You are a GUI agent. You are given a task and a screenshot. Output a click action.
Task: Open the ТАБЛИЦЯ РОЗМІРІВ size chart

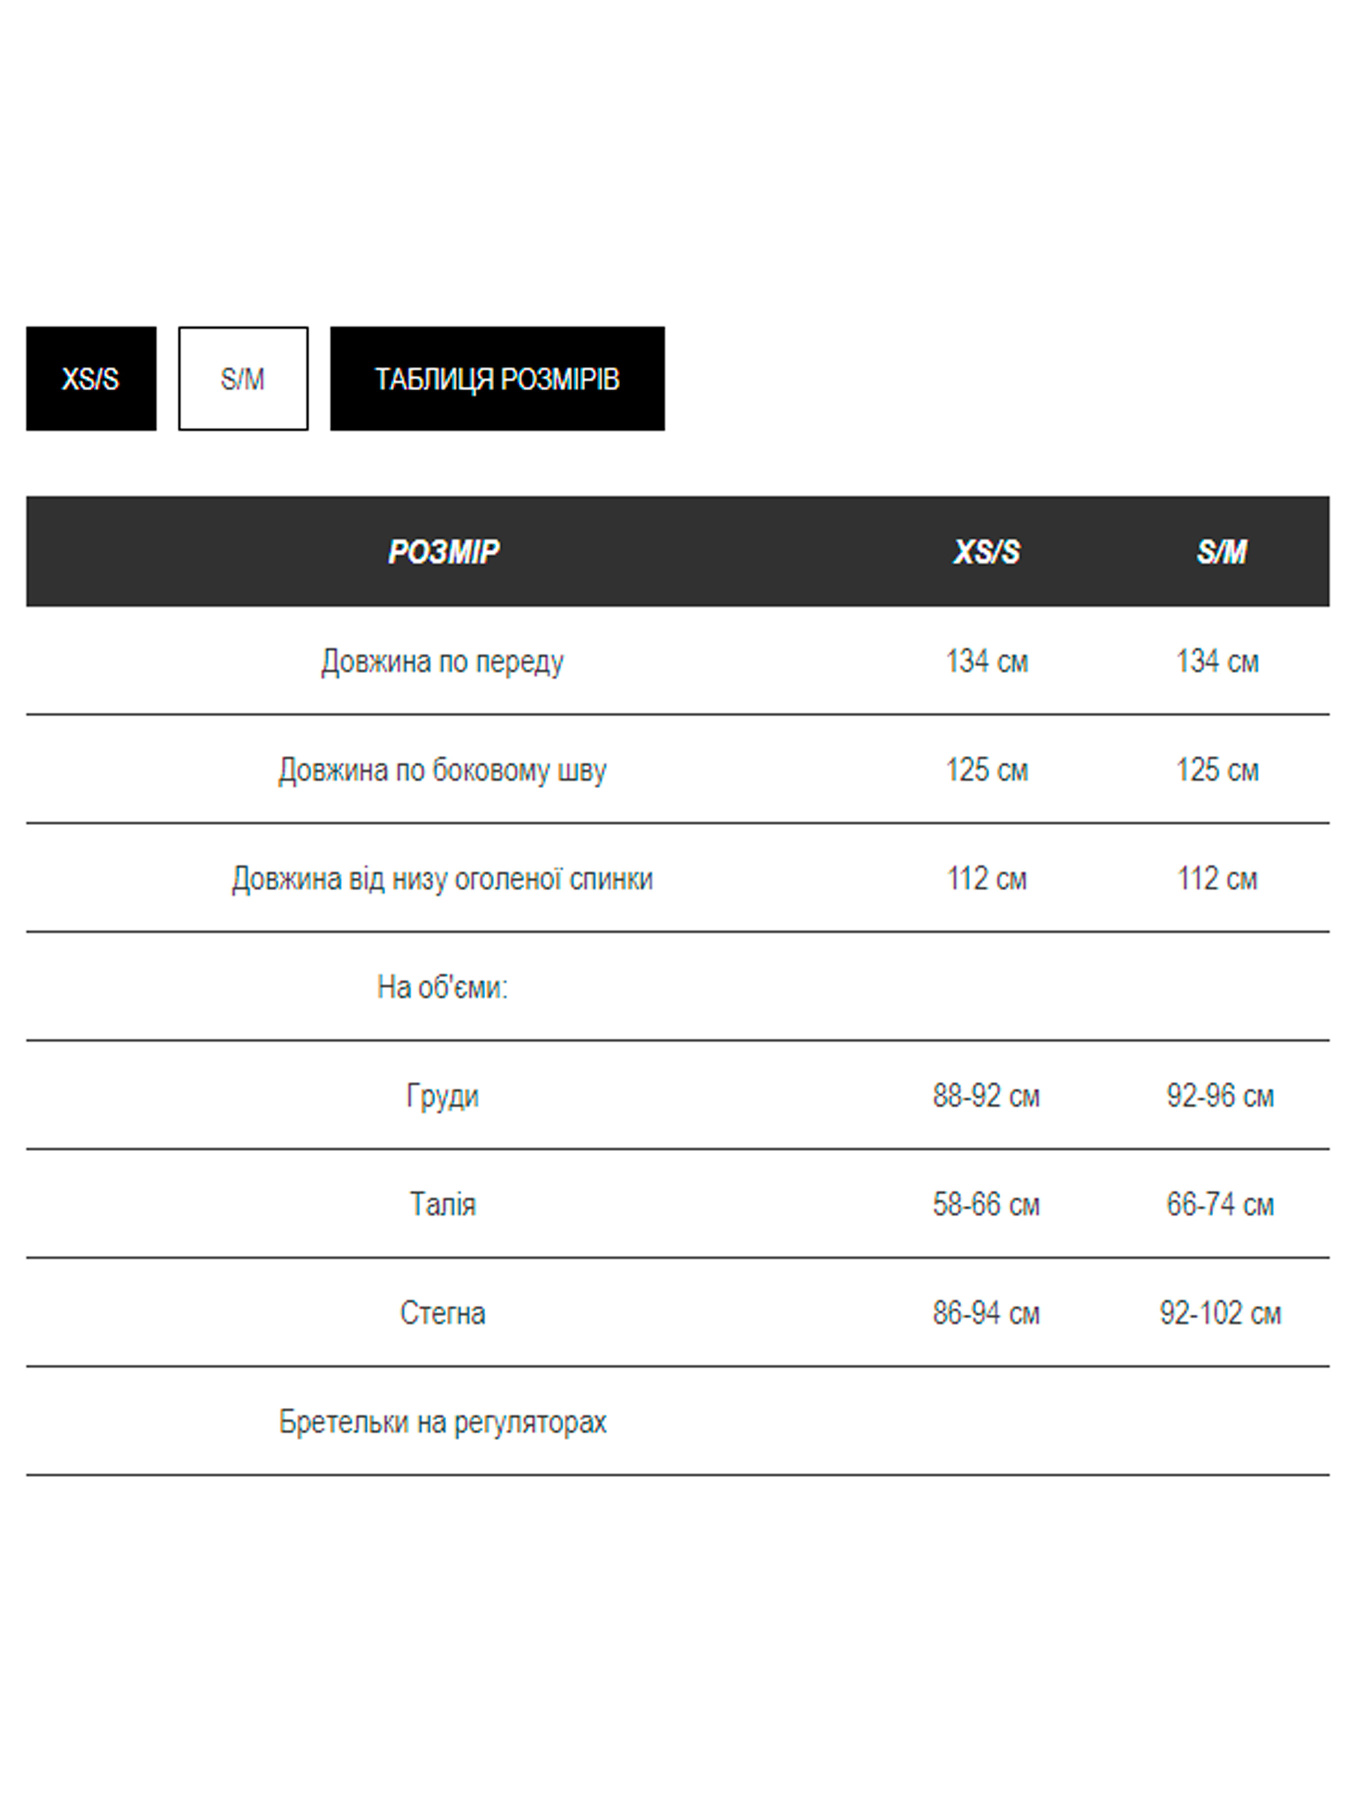(497, 379)
